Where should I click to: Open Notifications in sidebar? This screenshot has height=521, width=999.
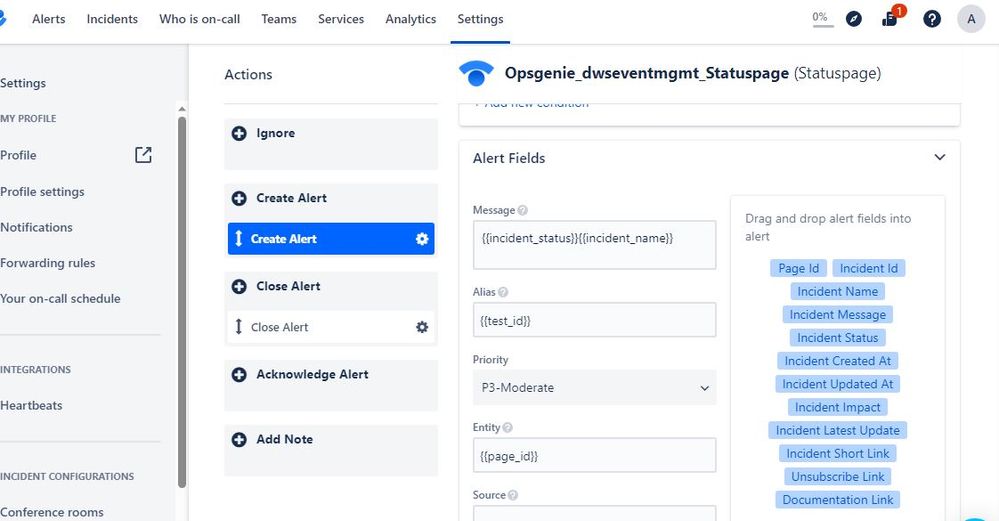(36, 227)
